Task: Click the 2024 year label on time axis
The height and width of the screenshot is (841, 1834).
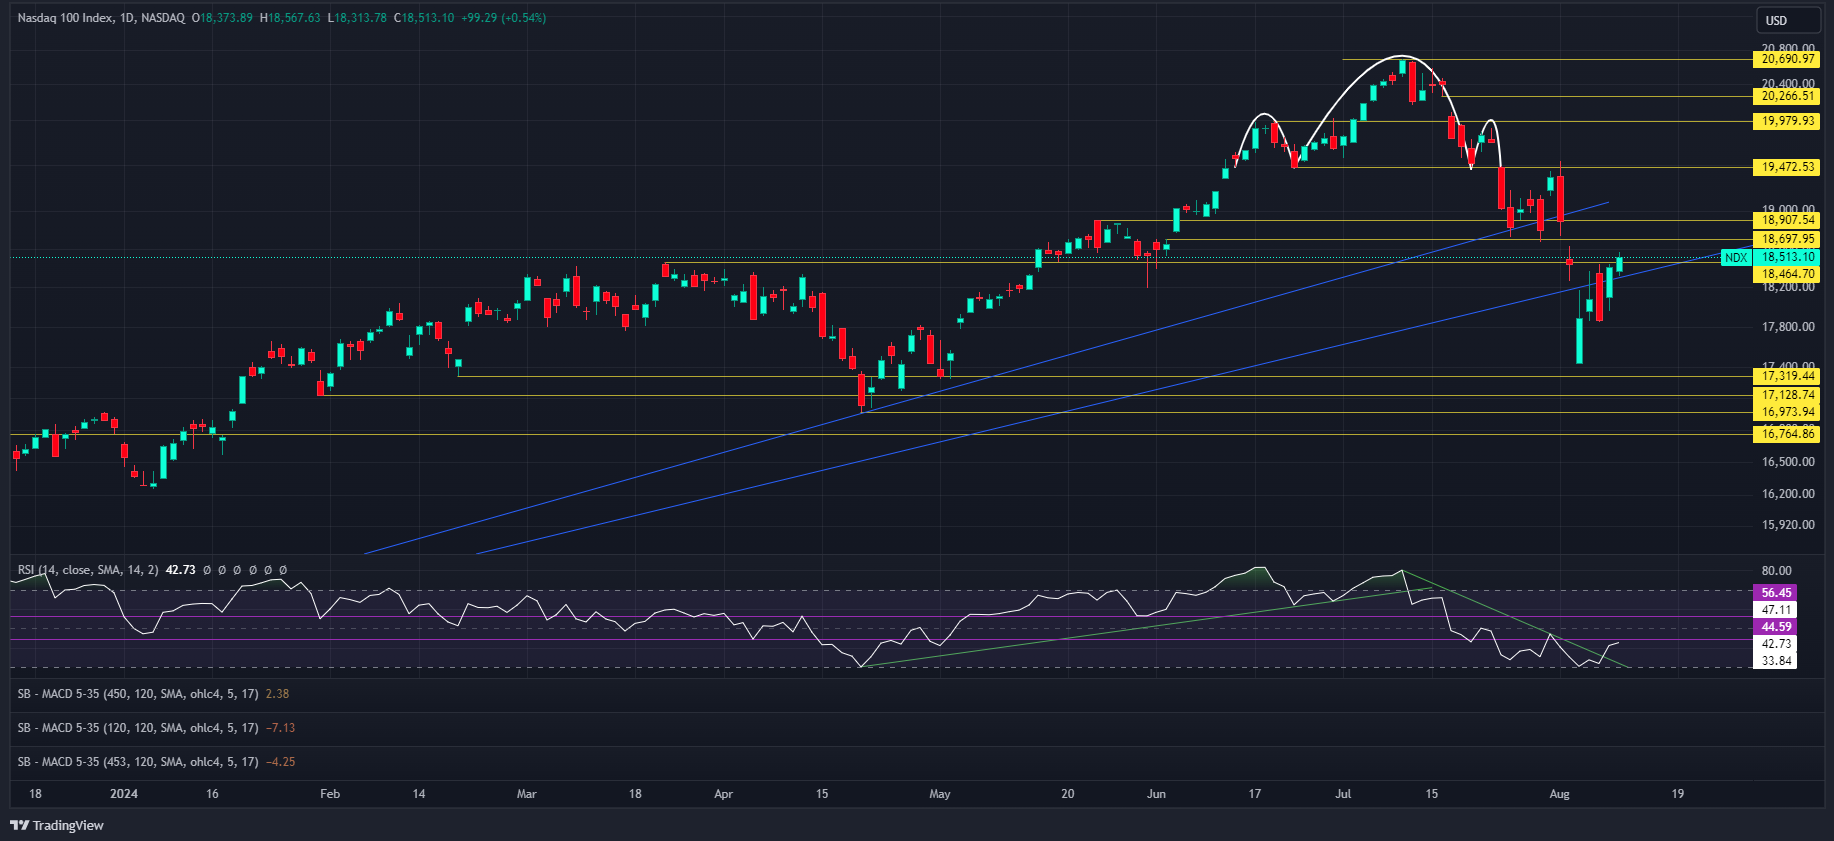Action: point(124,794)
